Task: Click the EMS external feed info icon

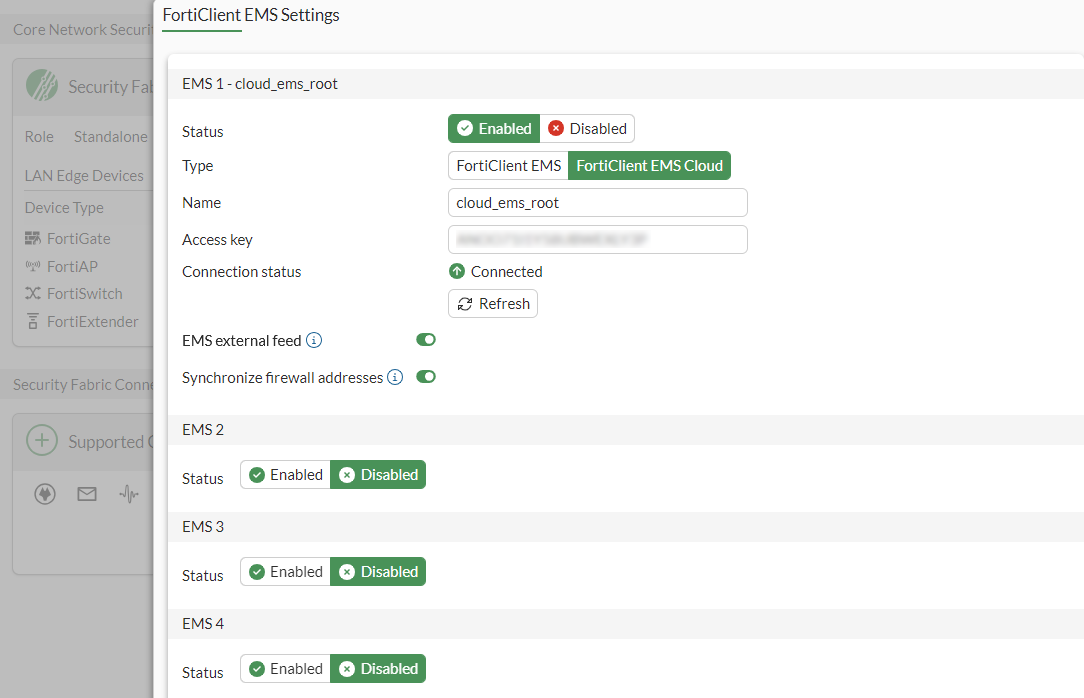Action: point(314,341)
